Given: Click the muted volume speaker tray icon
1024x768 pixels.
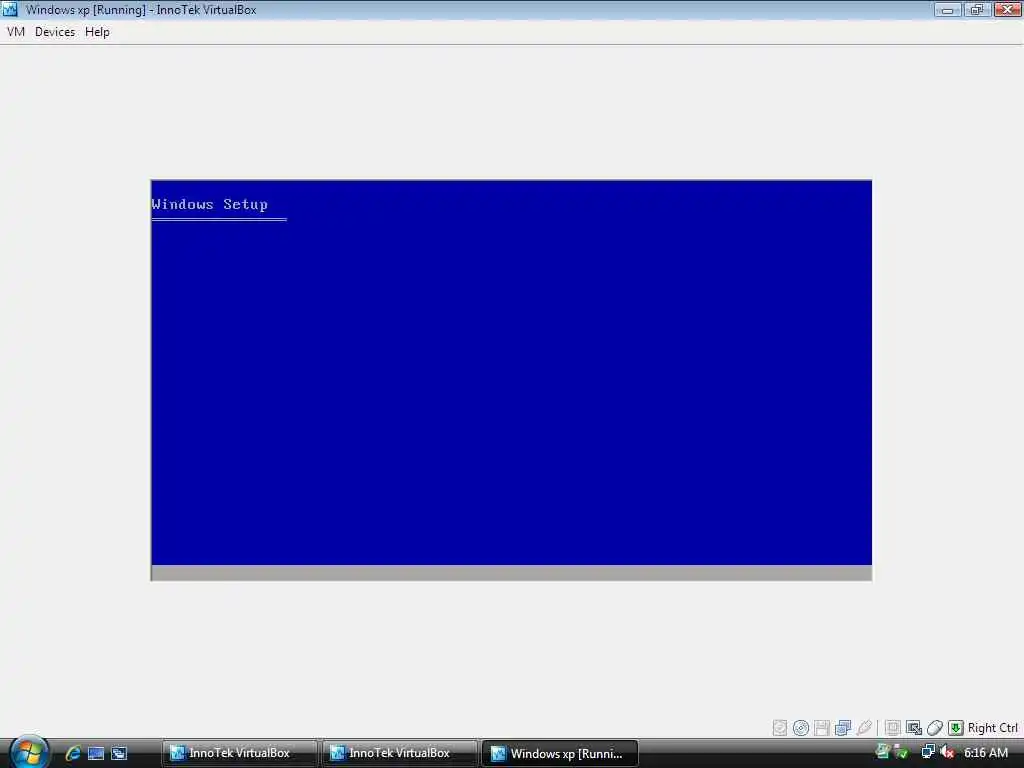Looking at the screenshot, I should click(x=947, y=752).
